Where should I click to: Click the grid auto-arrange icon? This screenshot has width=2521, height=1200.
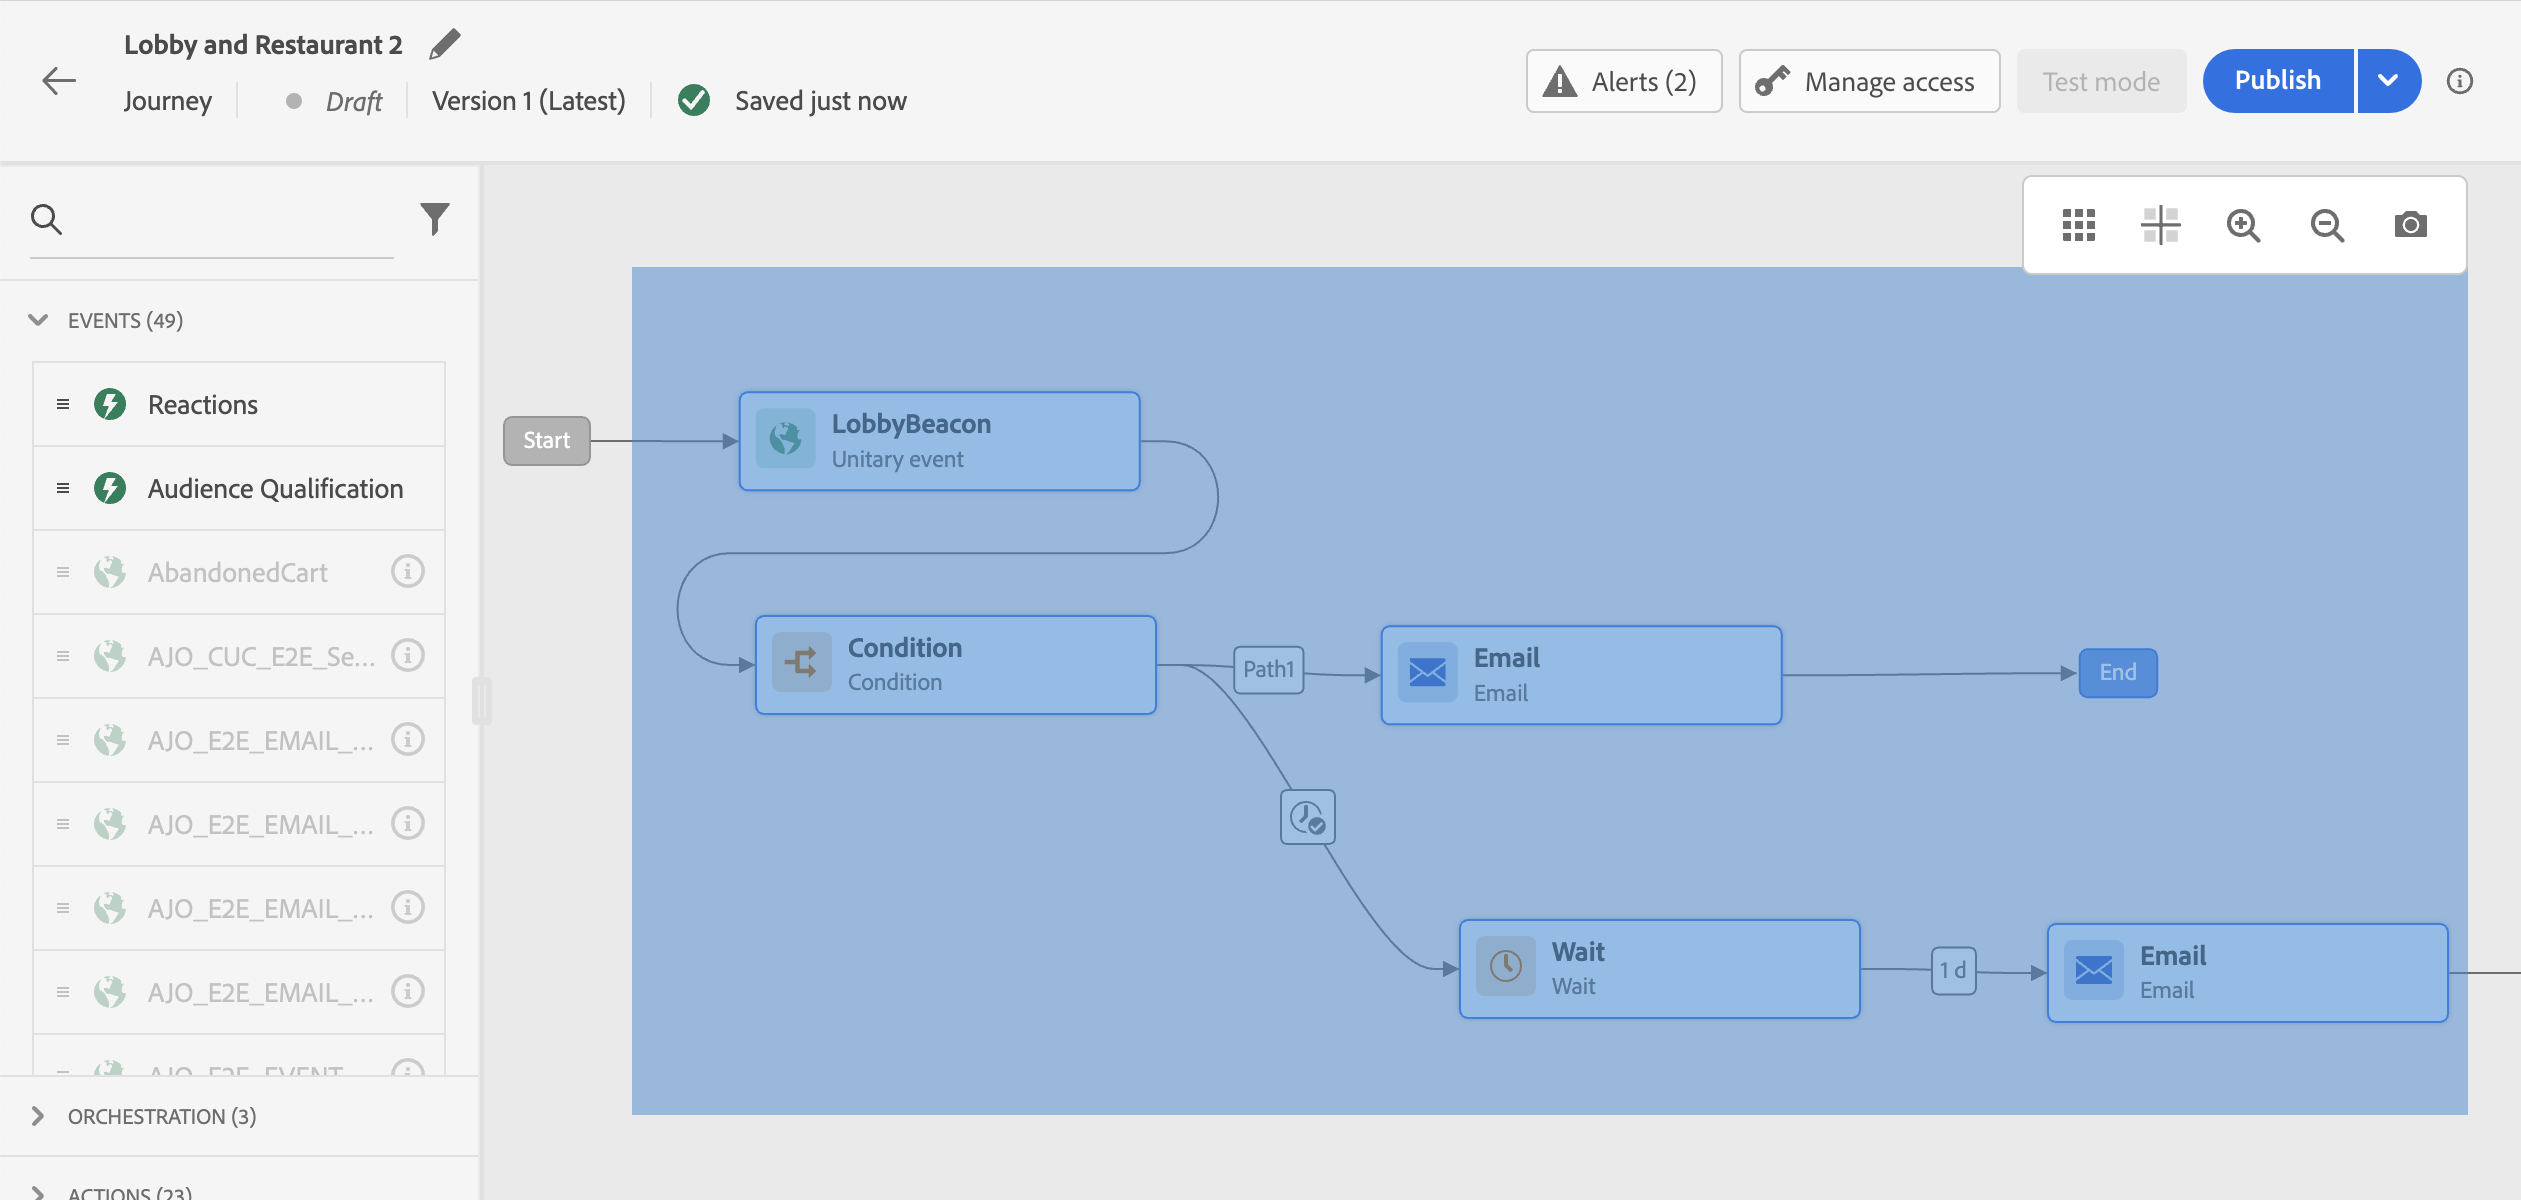[x=2078, y=225]
